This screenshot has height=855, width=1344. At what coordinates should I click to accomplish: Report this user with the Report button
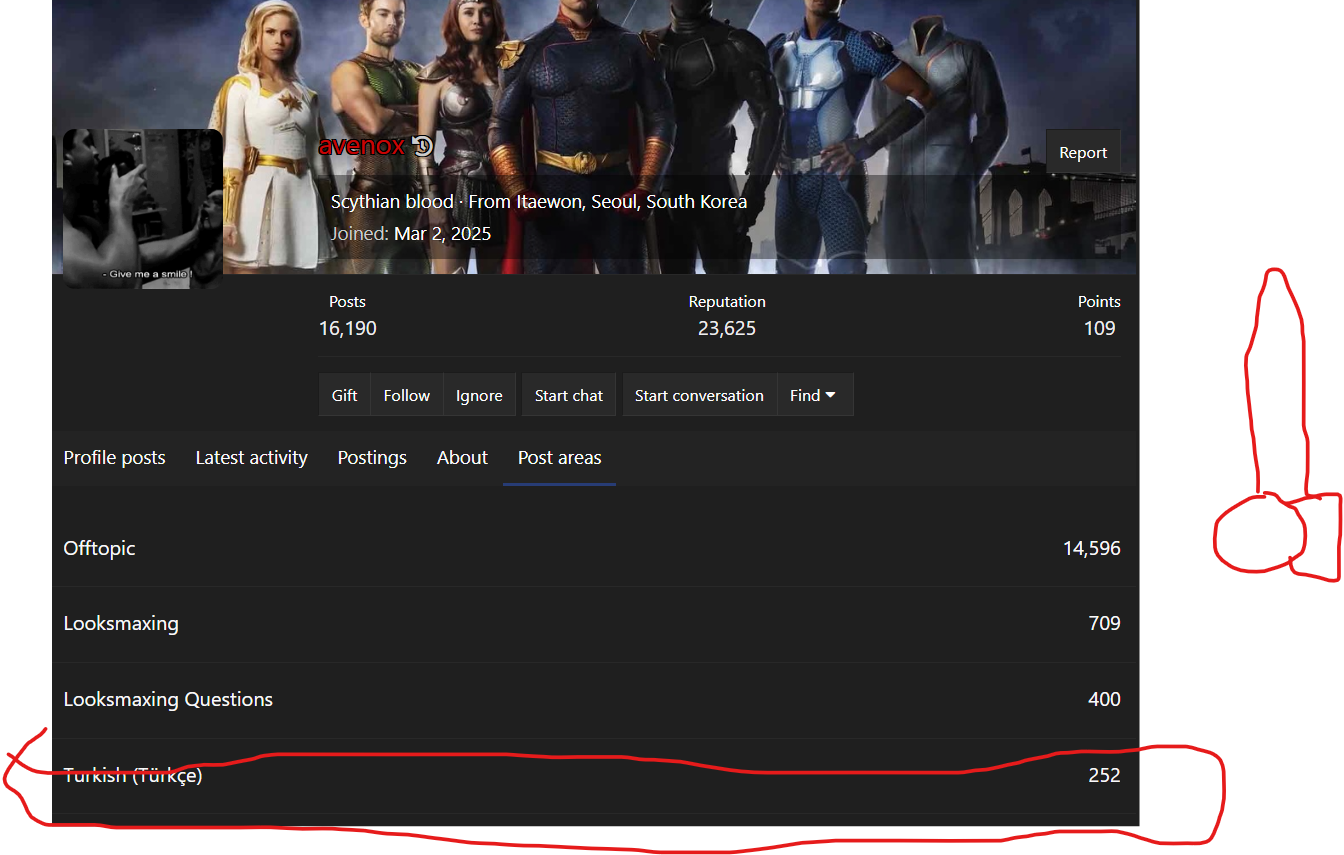(1083, 152)
